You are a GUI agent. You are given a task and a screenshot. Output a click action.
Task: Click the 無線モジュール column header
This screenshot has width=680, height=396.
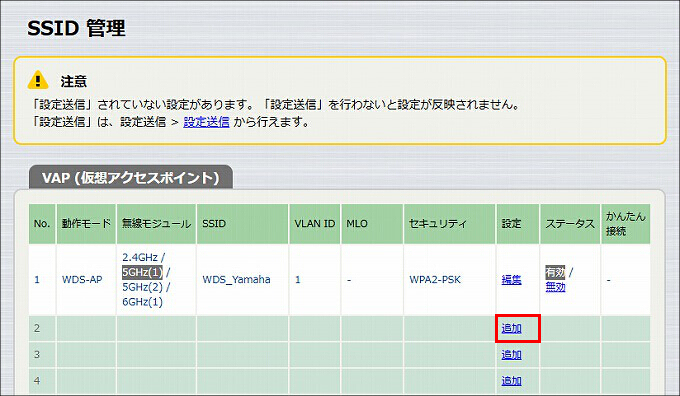pos(156,224)
